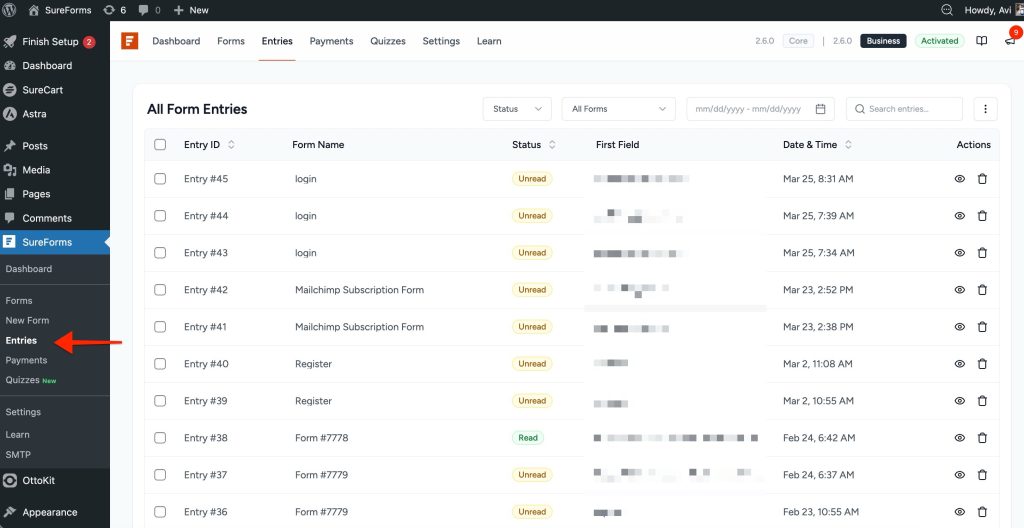Click the date range input field
This screenshot has height=528, width=1024.
760,109
